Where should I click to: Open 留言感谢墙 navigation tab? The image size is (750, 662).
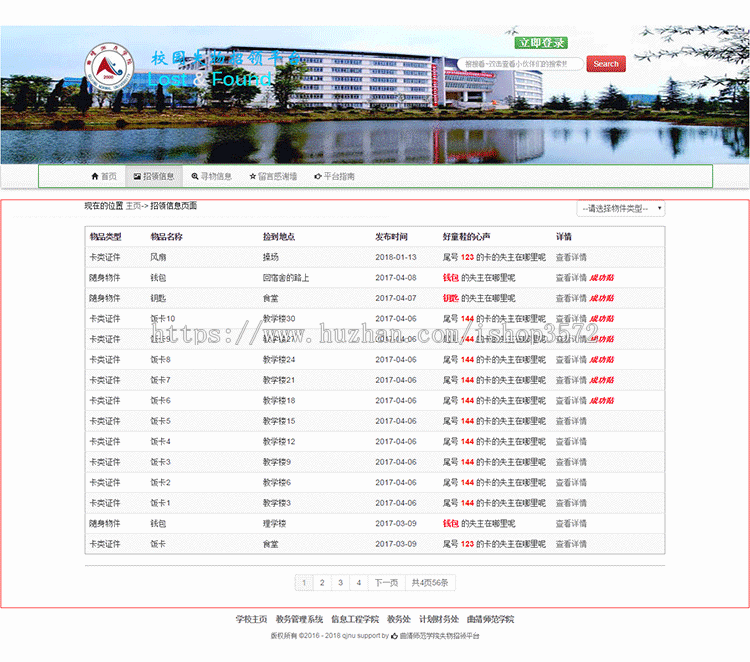tap(273, 177)
